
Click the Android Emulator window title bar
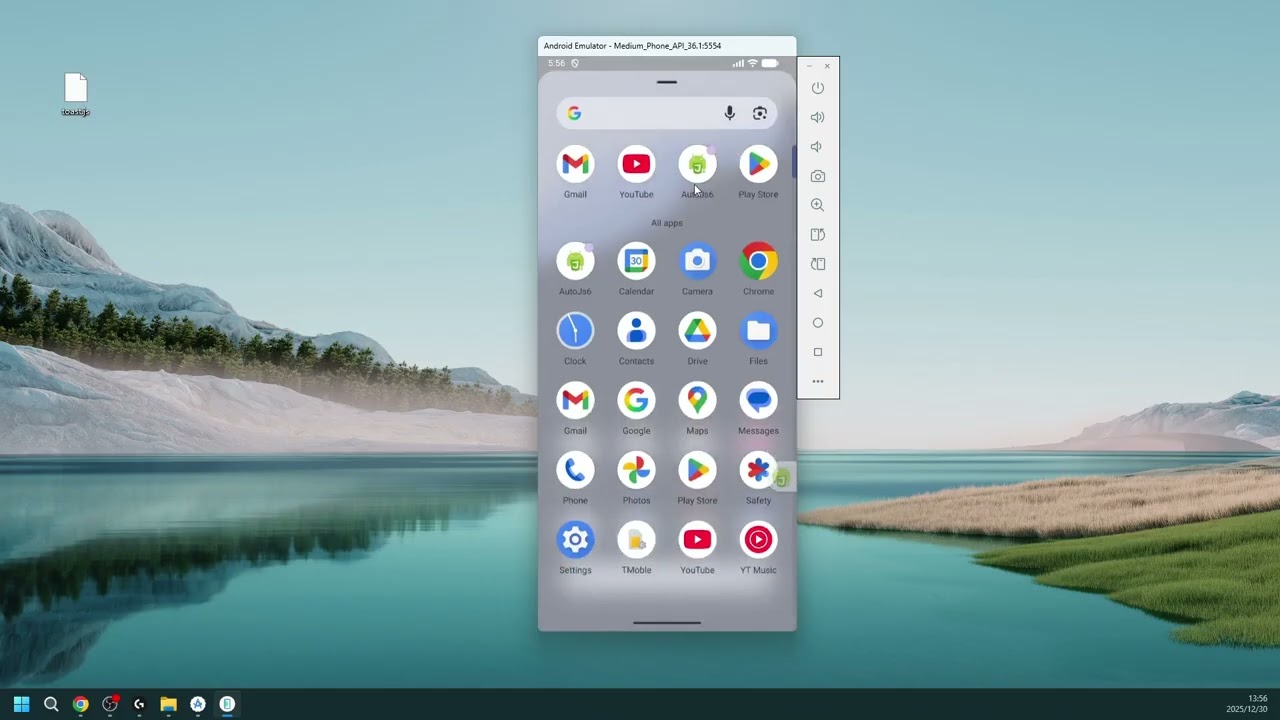[667, 46]
